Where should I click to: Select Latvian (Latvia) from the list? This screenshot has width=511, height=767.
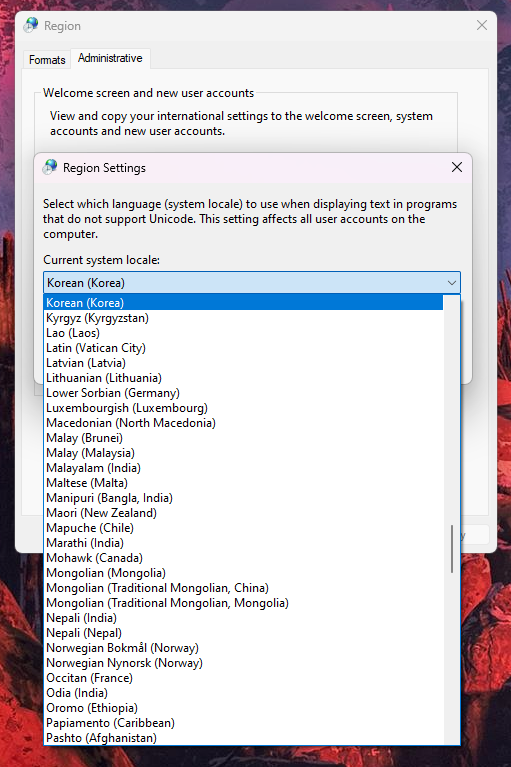tap(244, 363)
